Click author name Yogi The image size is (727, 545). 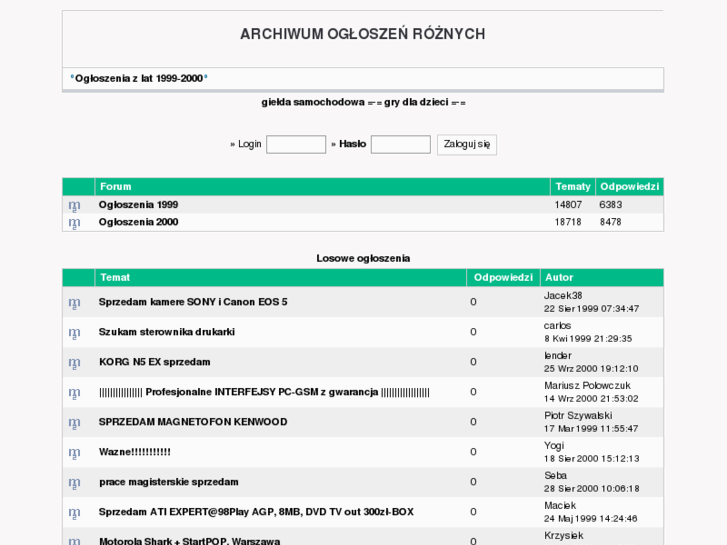pos(554,445)
